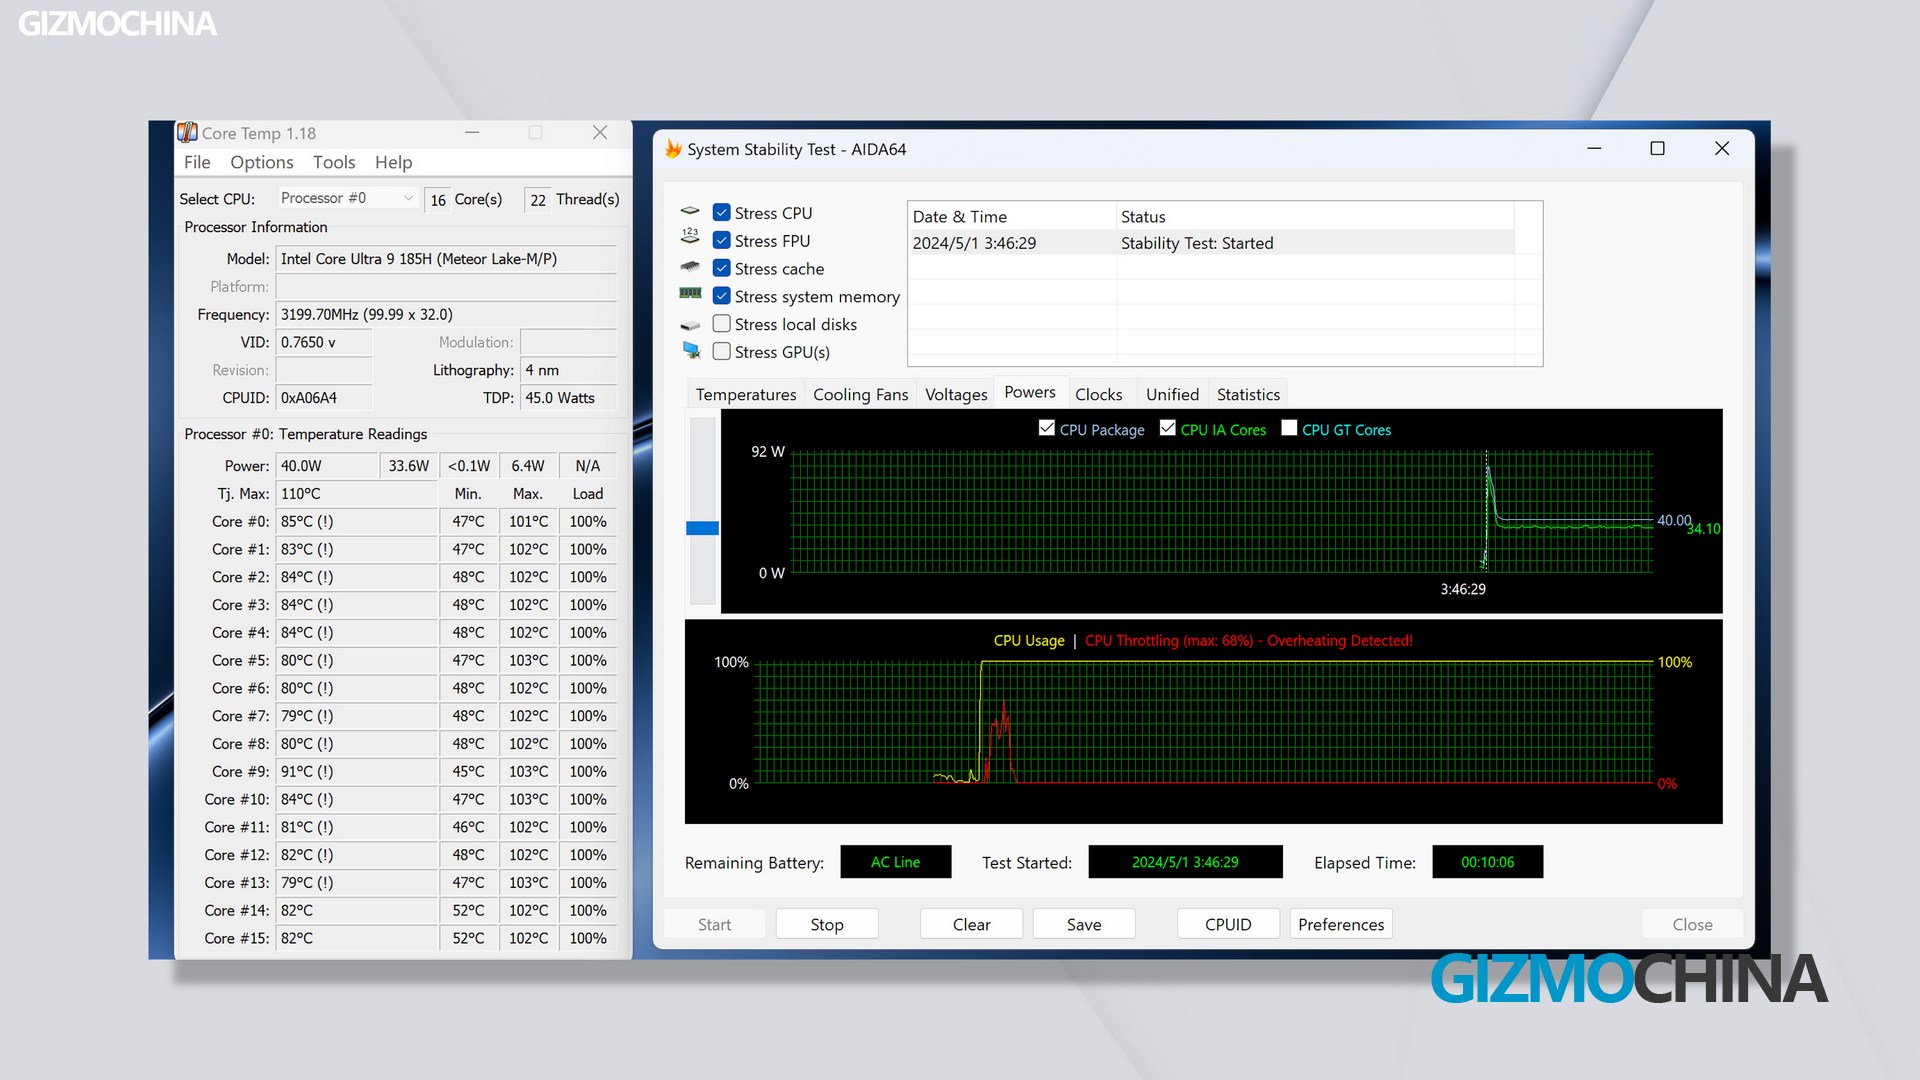Click the Stress CPU chip icon
Image resolution: width=1920 pixels, height=1080 pixels.
pos(690,212)
